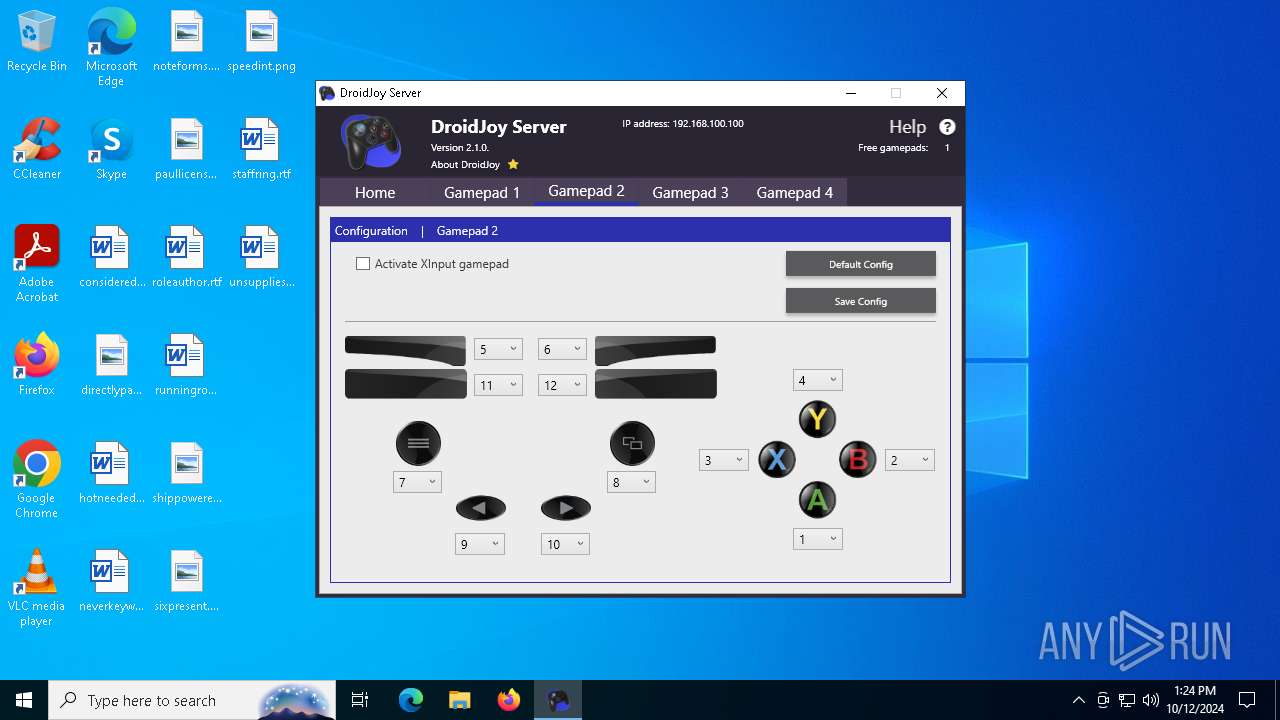Viewport: 1280px width, 720px height.
Task: Select the Gamepad 2 tab
Action: click(586, 191)
